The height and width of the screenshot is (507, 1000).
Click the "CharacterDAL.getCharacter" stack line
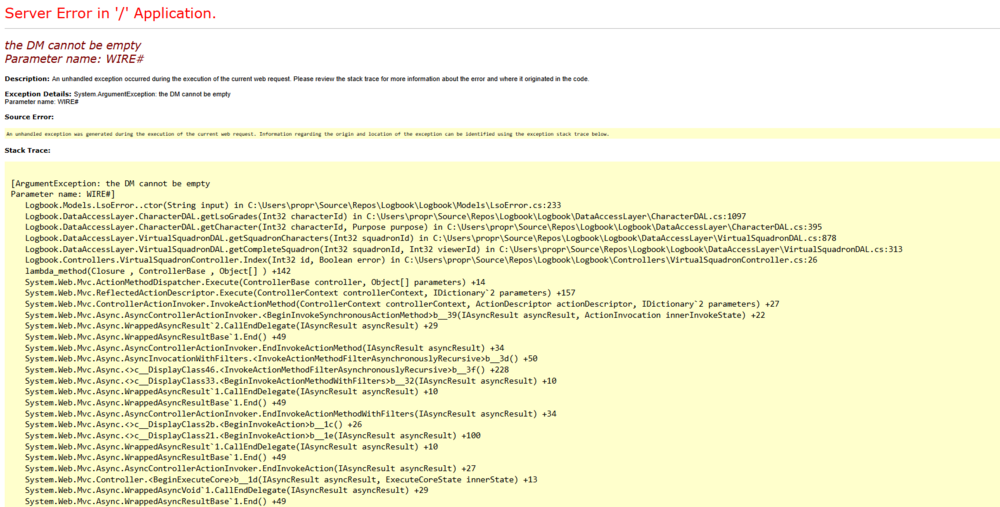[423, 227]
